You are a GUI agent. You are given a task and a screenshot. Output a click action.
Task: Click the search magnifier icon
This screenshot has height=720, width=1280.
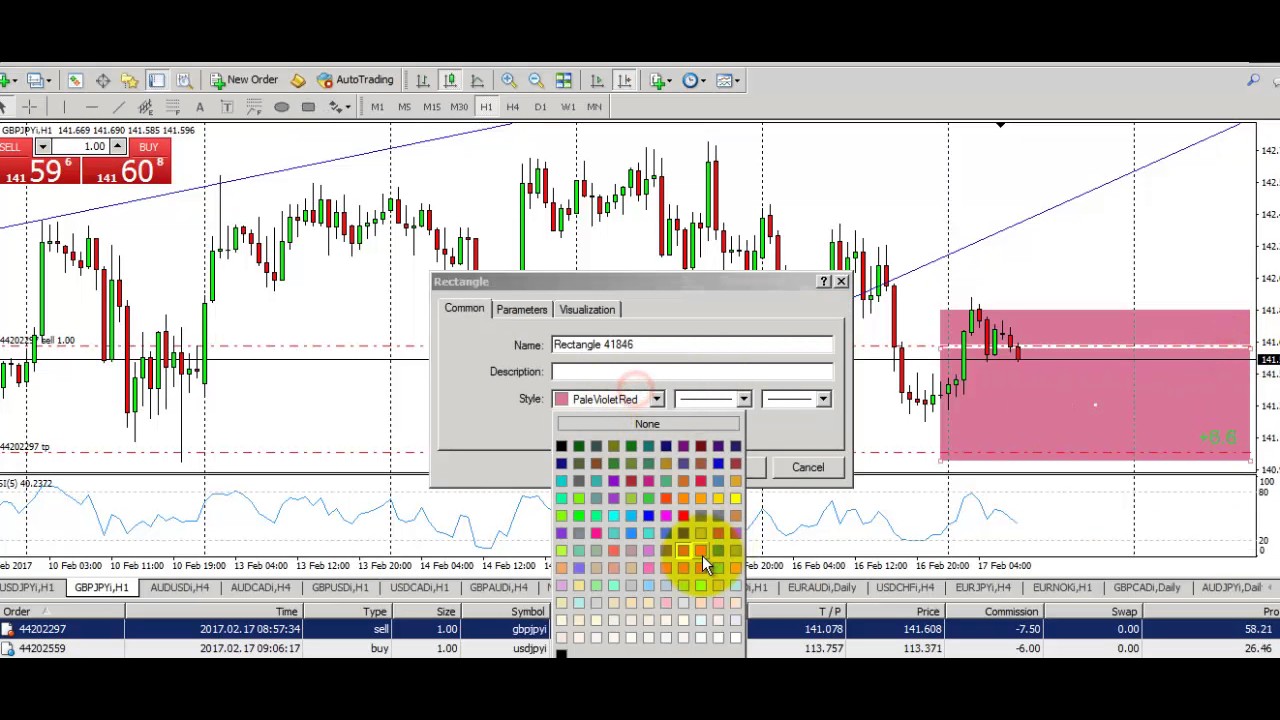click(1253, 80)
